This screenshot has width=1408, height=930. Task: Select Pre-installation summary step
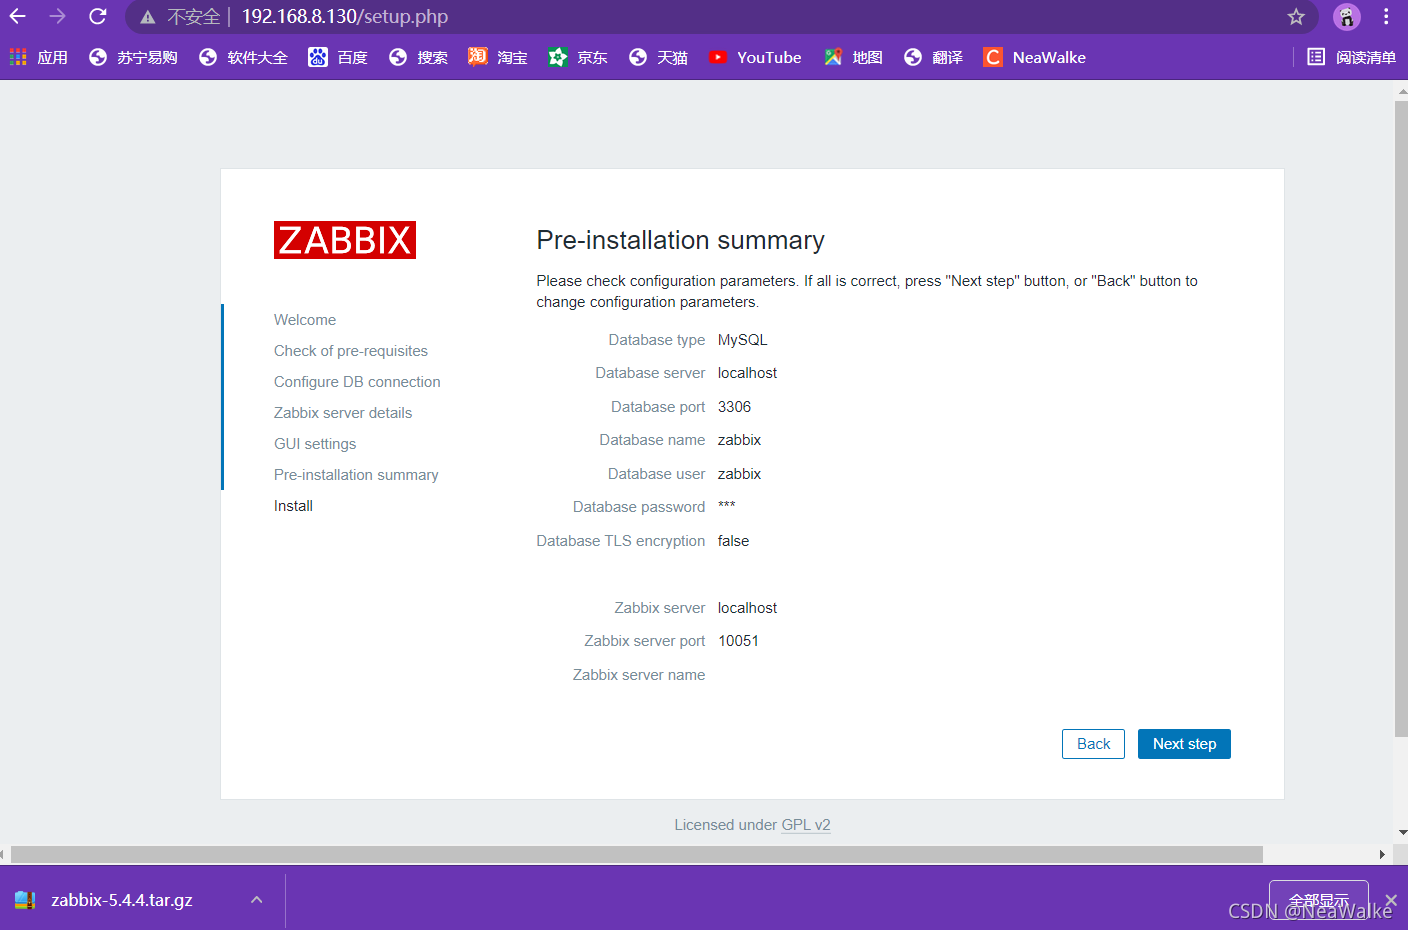356,475
